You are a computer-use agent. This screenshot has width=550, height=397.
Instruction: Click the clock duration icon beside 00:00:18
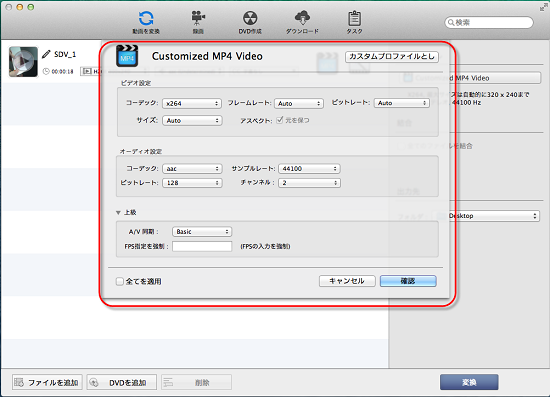(x=46, y=71)
